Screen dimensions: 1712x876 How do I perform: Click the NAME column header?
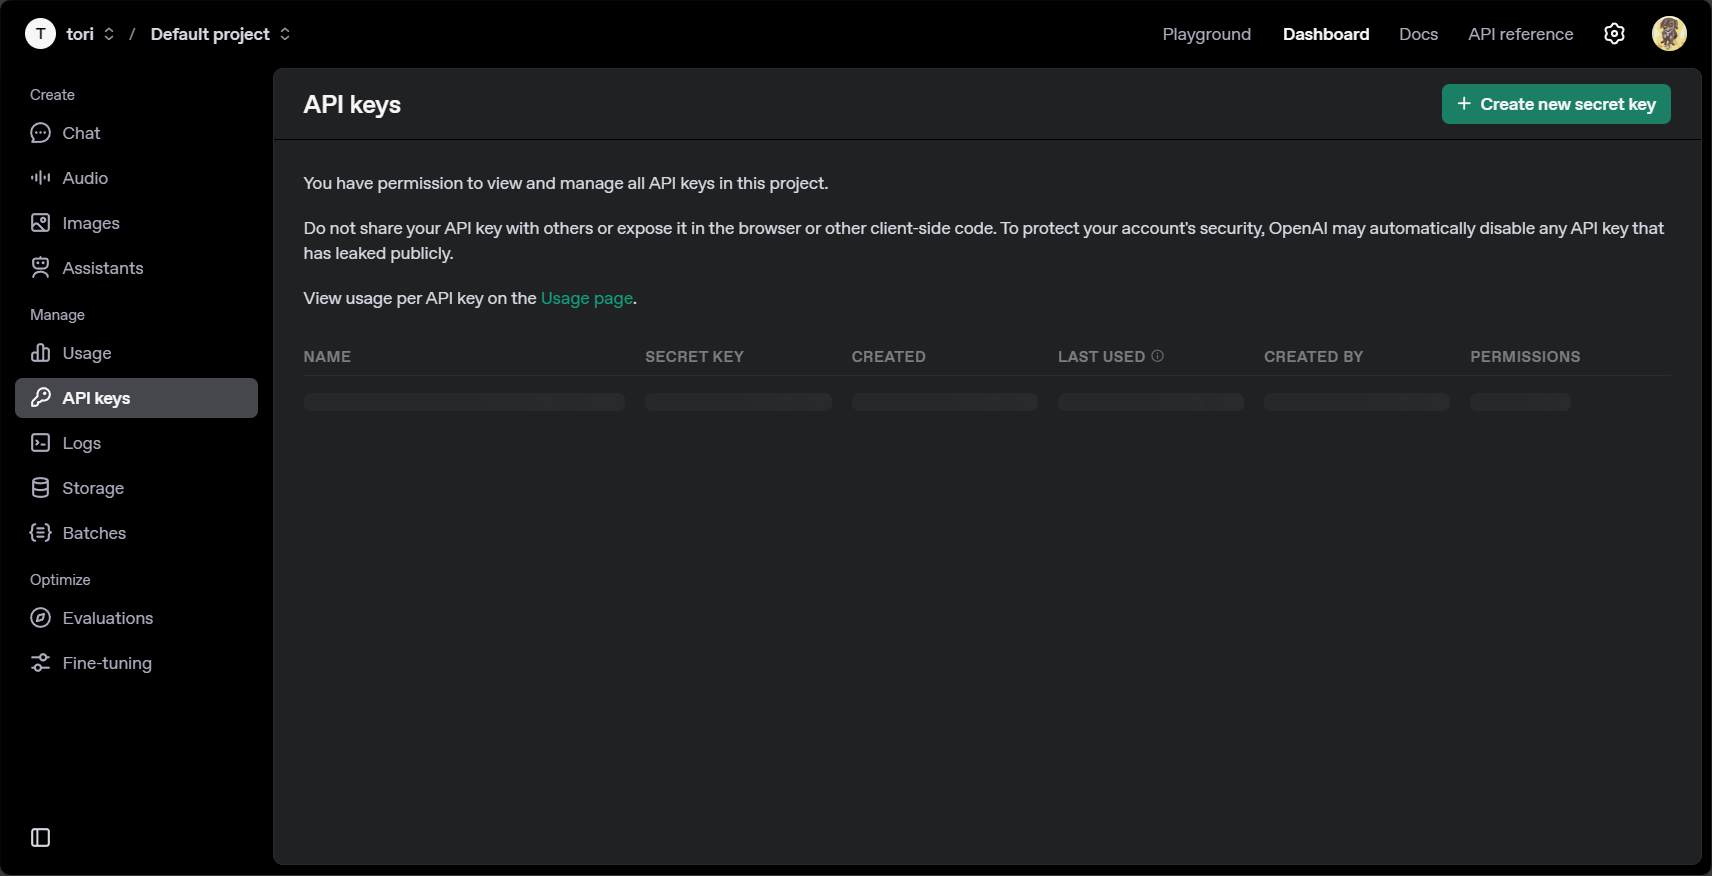click(327, 357)
